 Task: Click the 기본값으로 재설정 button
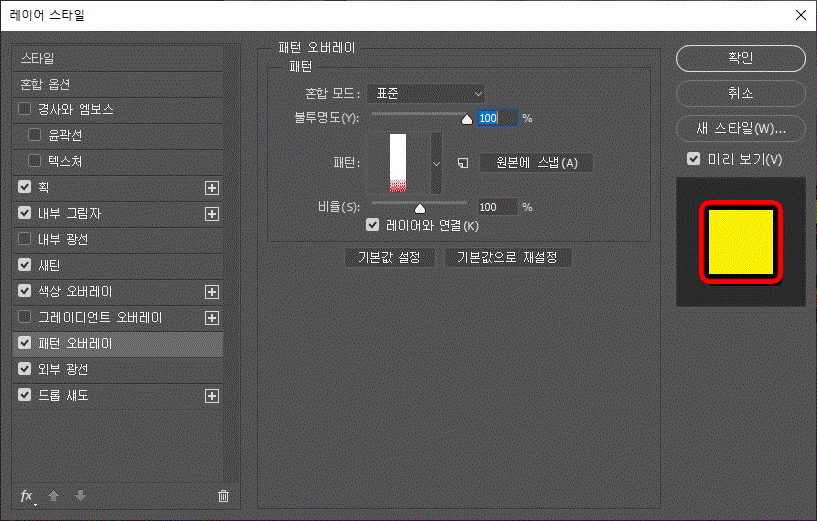[x=507, y=257]
